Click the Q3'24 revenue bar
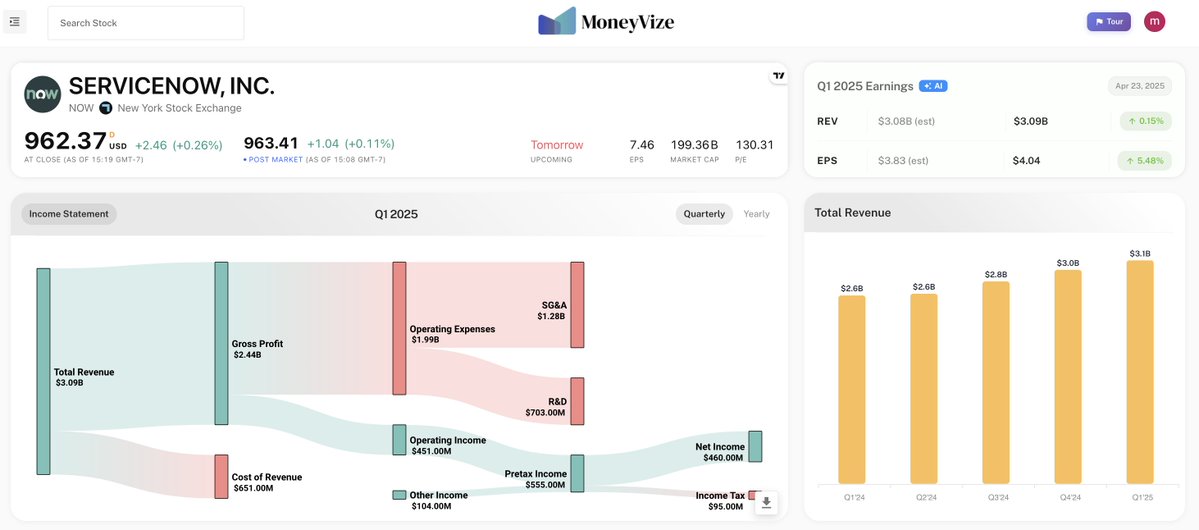This screenshot has height=530, width=1199. point(996,383)
